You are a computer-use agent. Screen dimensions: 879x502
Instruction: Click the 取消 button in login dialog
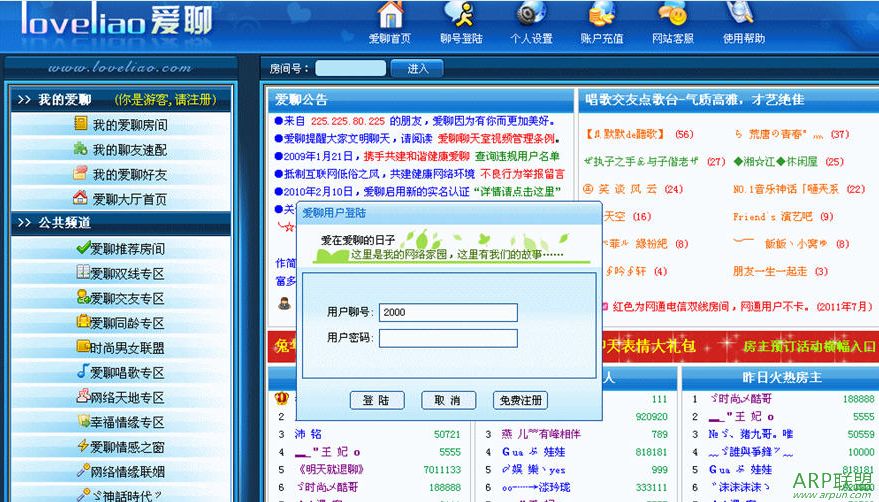point(448,400)
